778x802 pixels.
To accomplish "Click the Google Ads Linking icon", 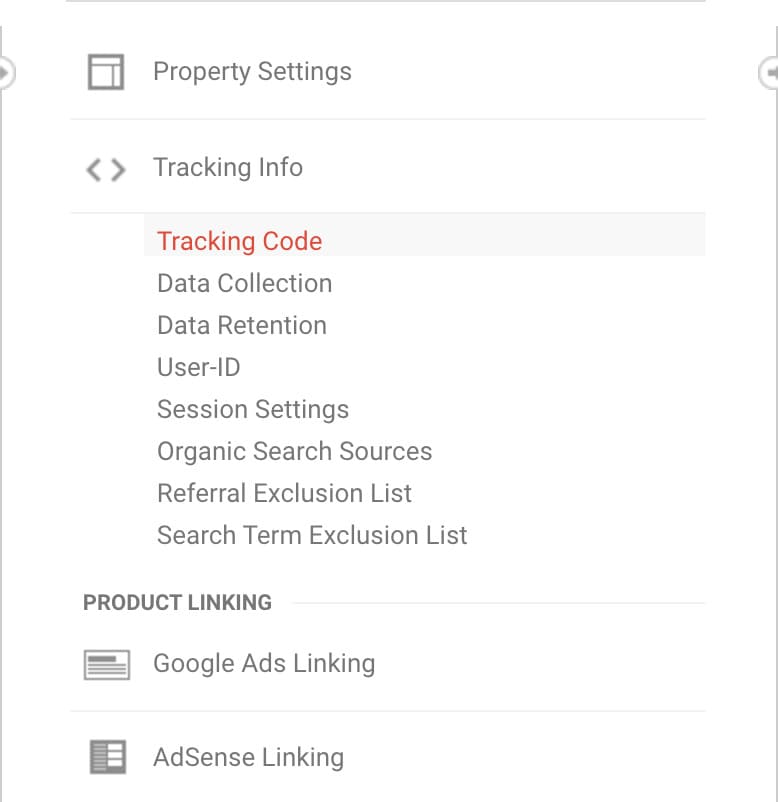I will pyautogui.click(x=107, y=664).
